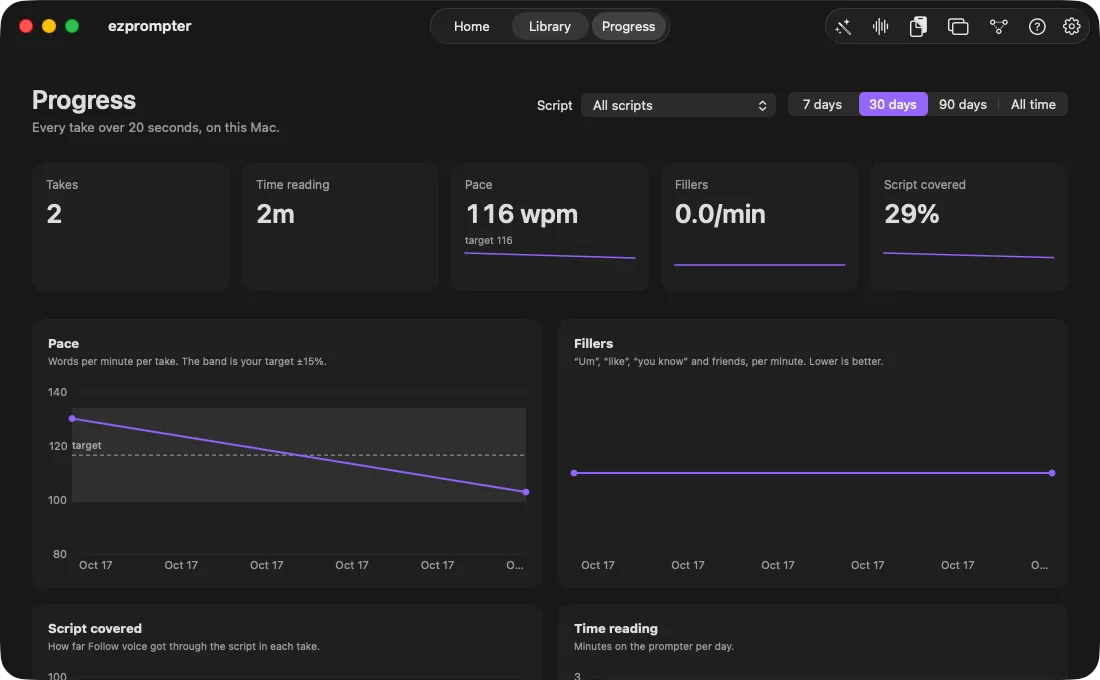The width and height of the screenshot is (1100, 680).
Task: Click the Progress page title
Action: click(84, 100)
